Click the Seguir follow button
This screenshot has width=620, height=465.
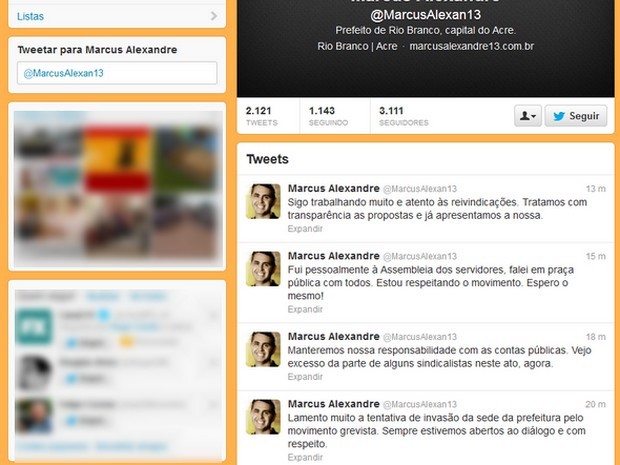click(576, 116)
